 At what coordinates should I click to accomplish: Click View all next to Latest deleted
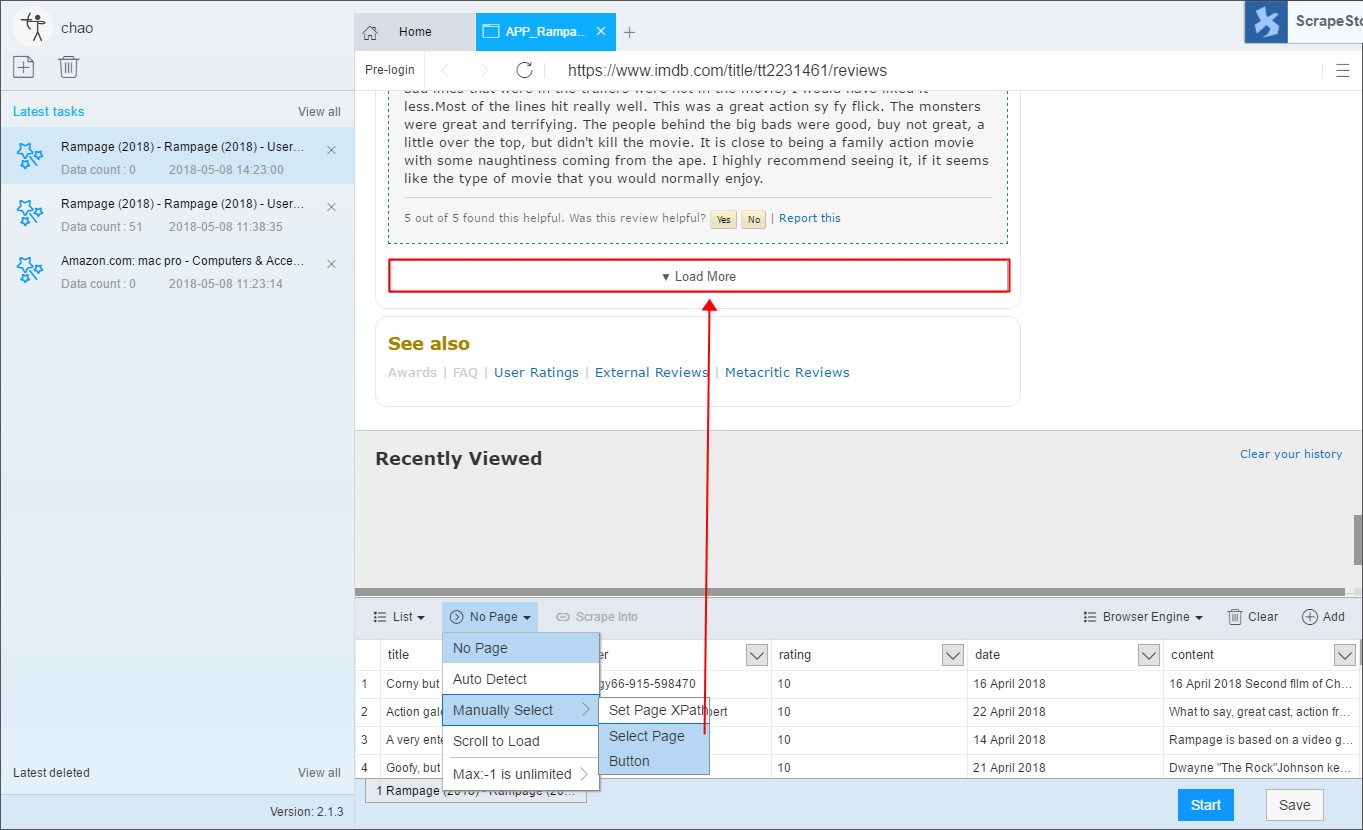tap(319, 773)
